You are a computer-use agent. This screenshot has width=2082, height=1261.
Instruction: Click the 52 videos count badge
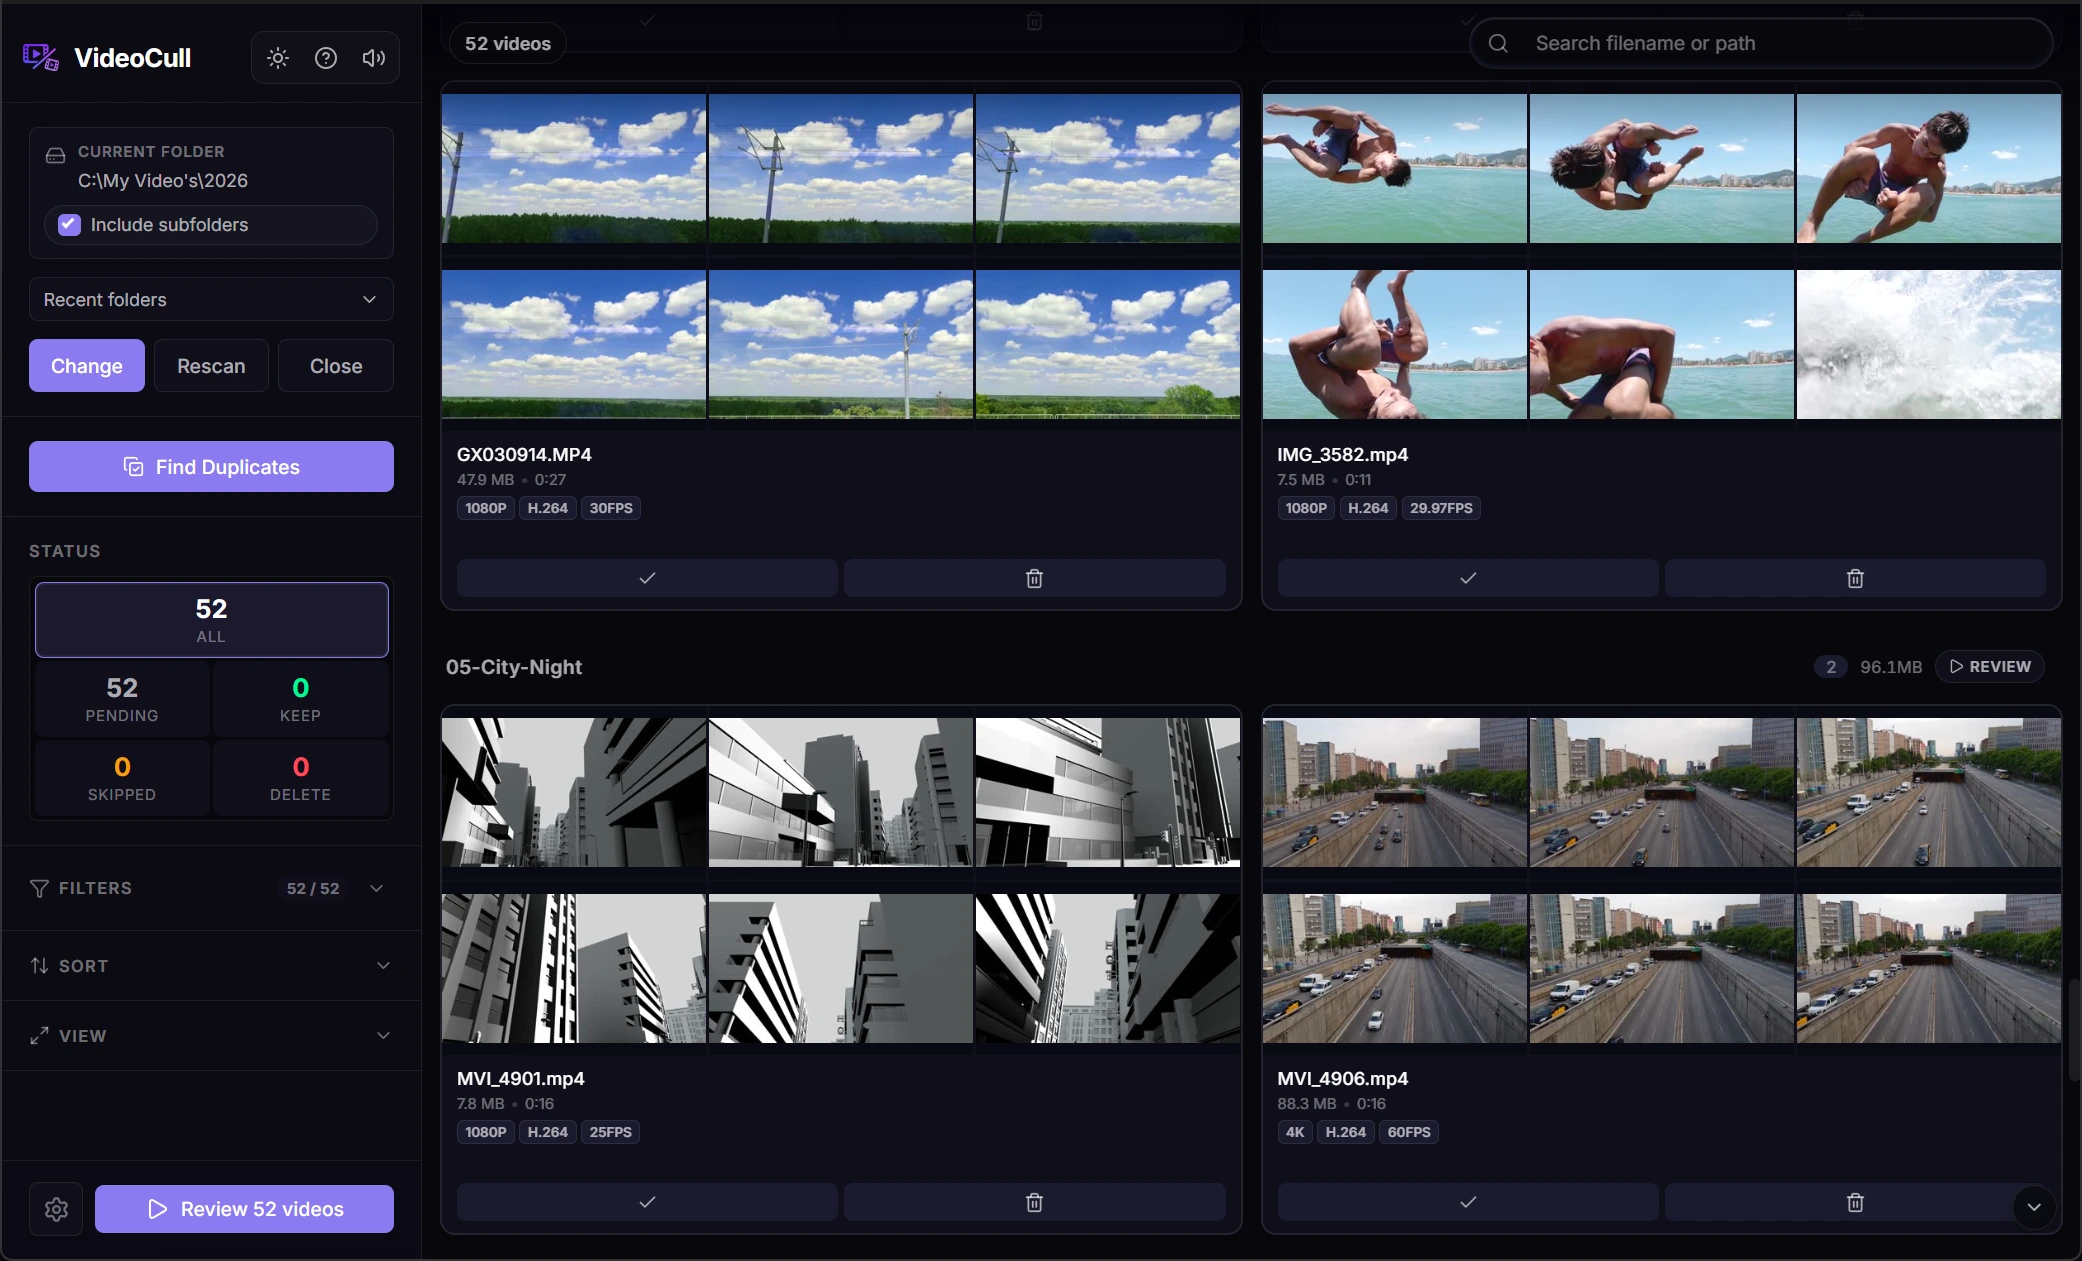[508, 43]
